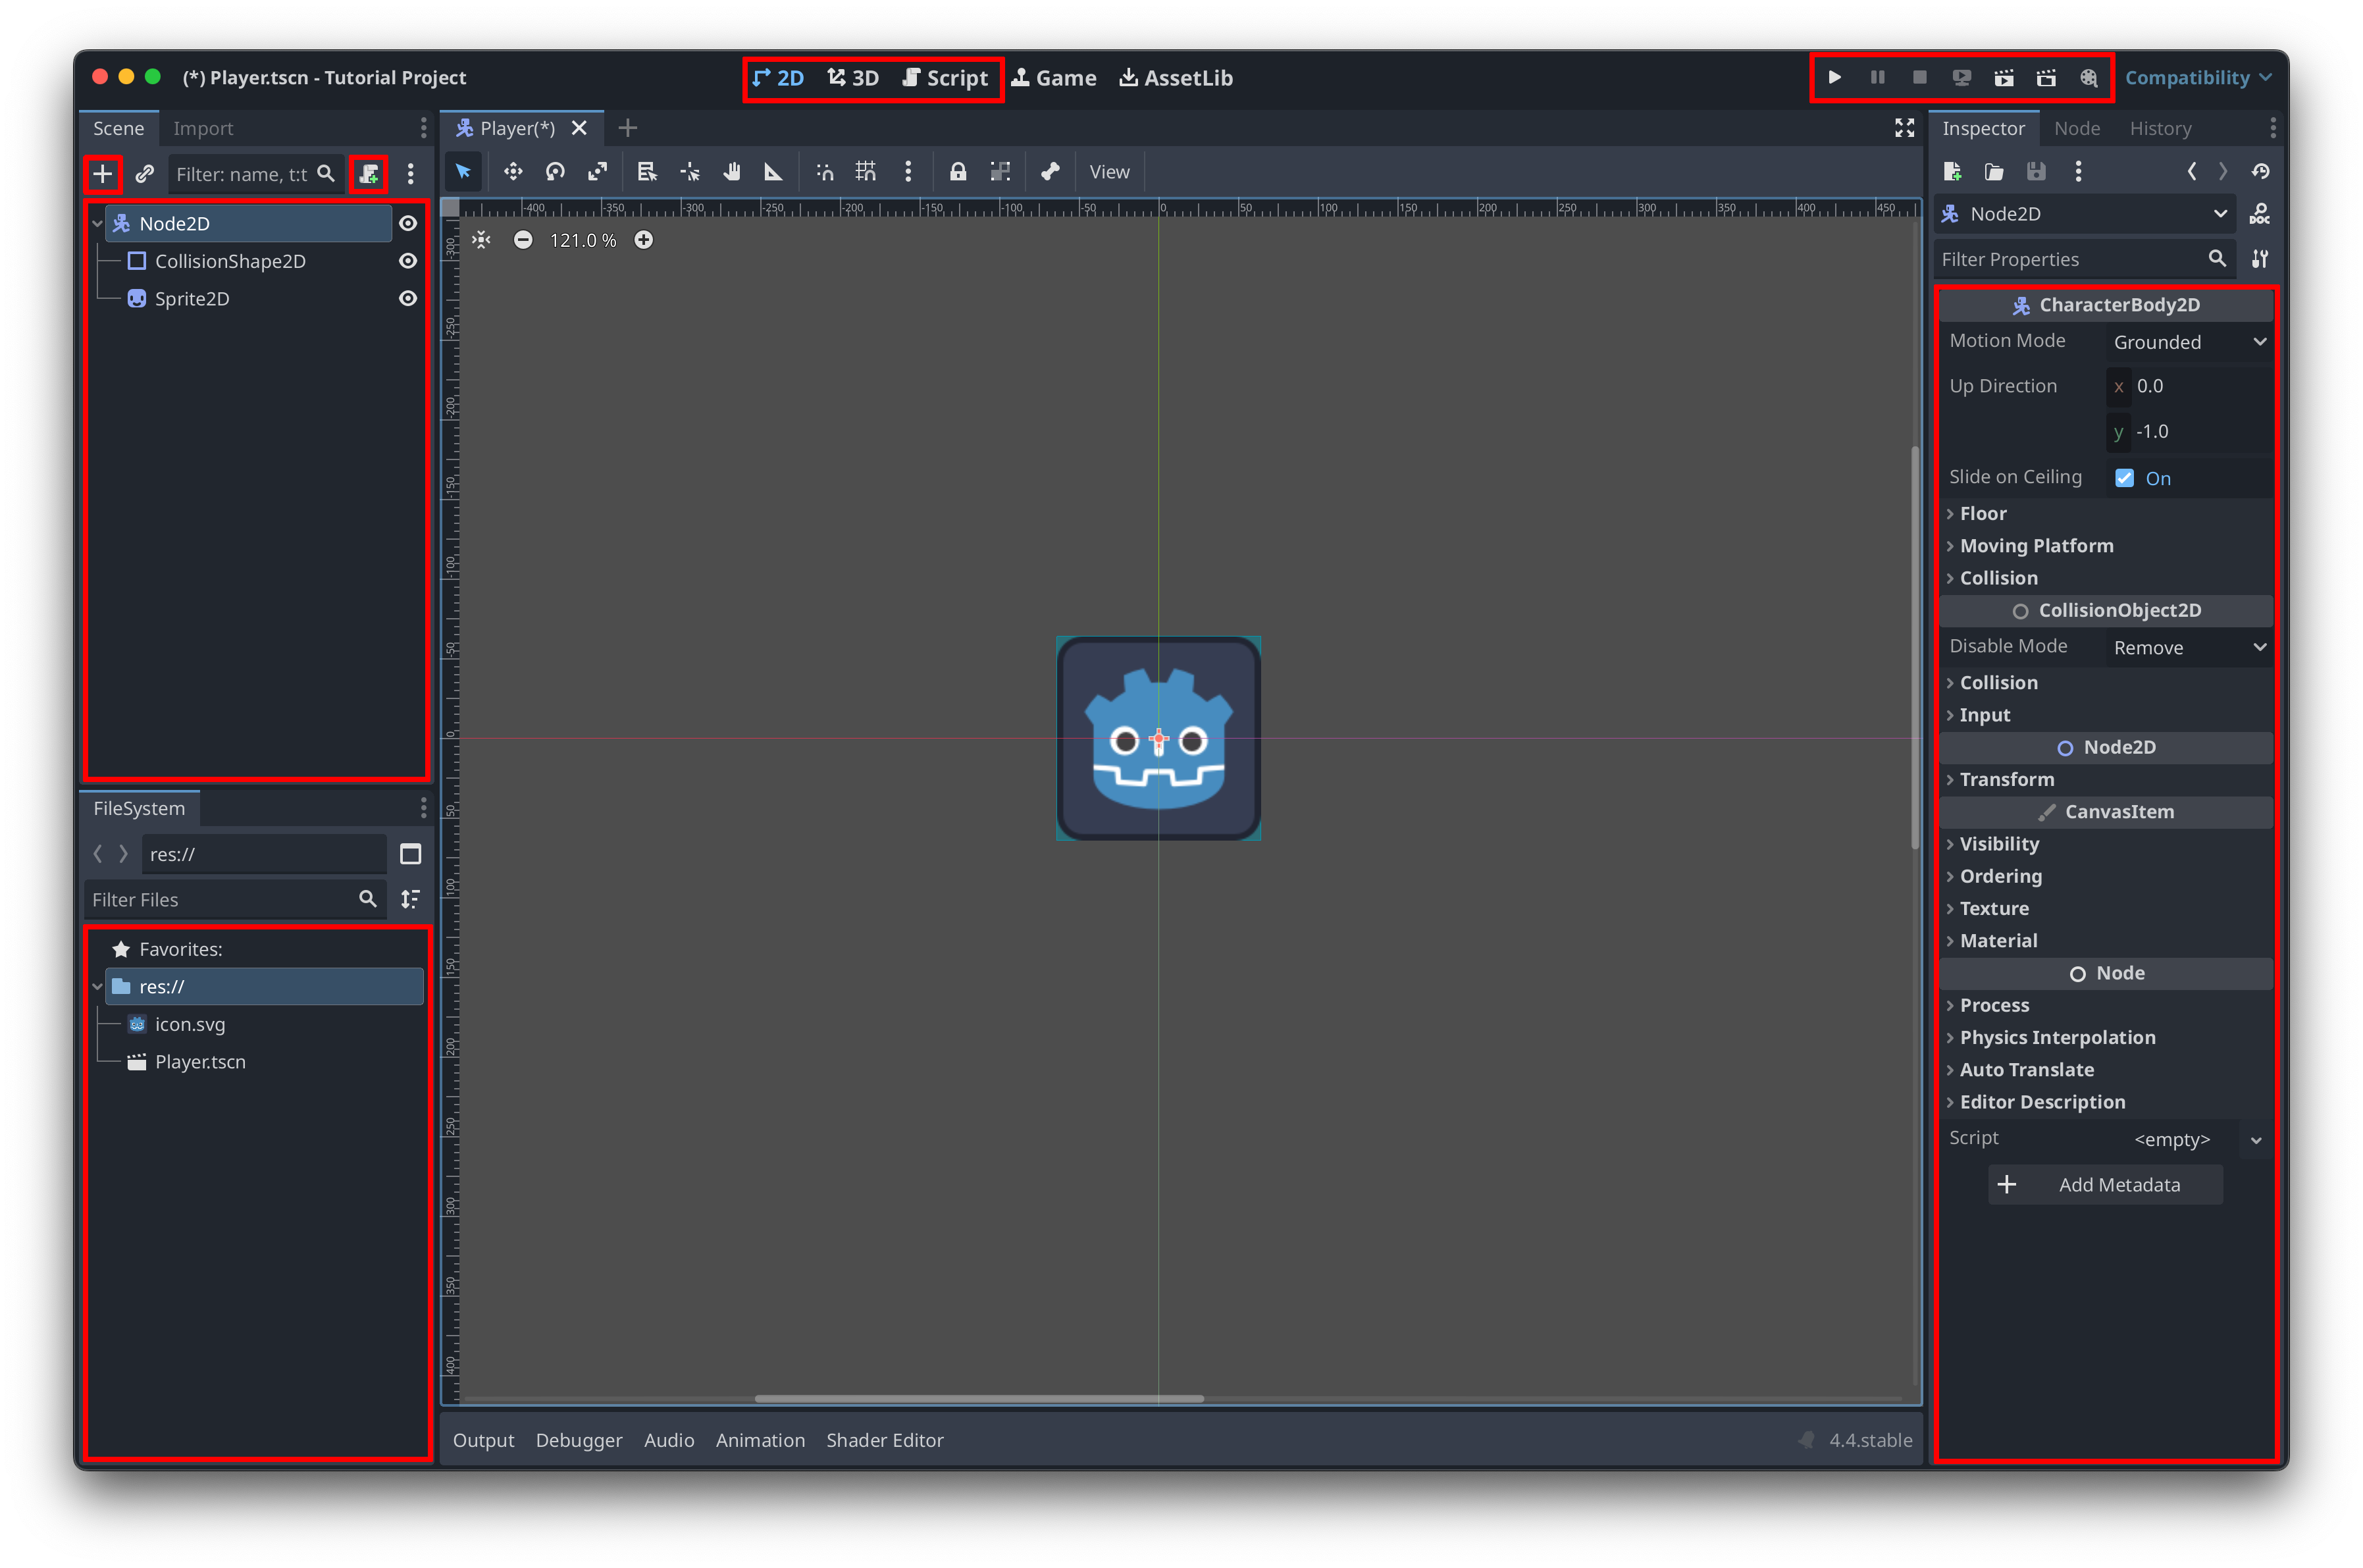Attach a new script to Node2D
Viewport: 2363px width, 1568px height.
click(x=368, y=173)
